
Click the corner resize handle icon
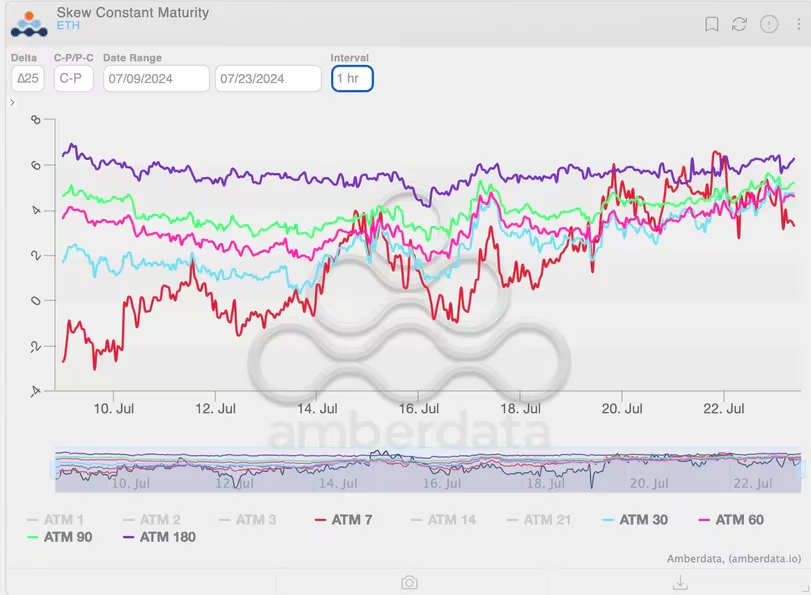[x=805, y=588]
